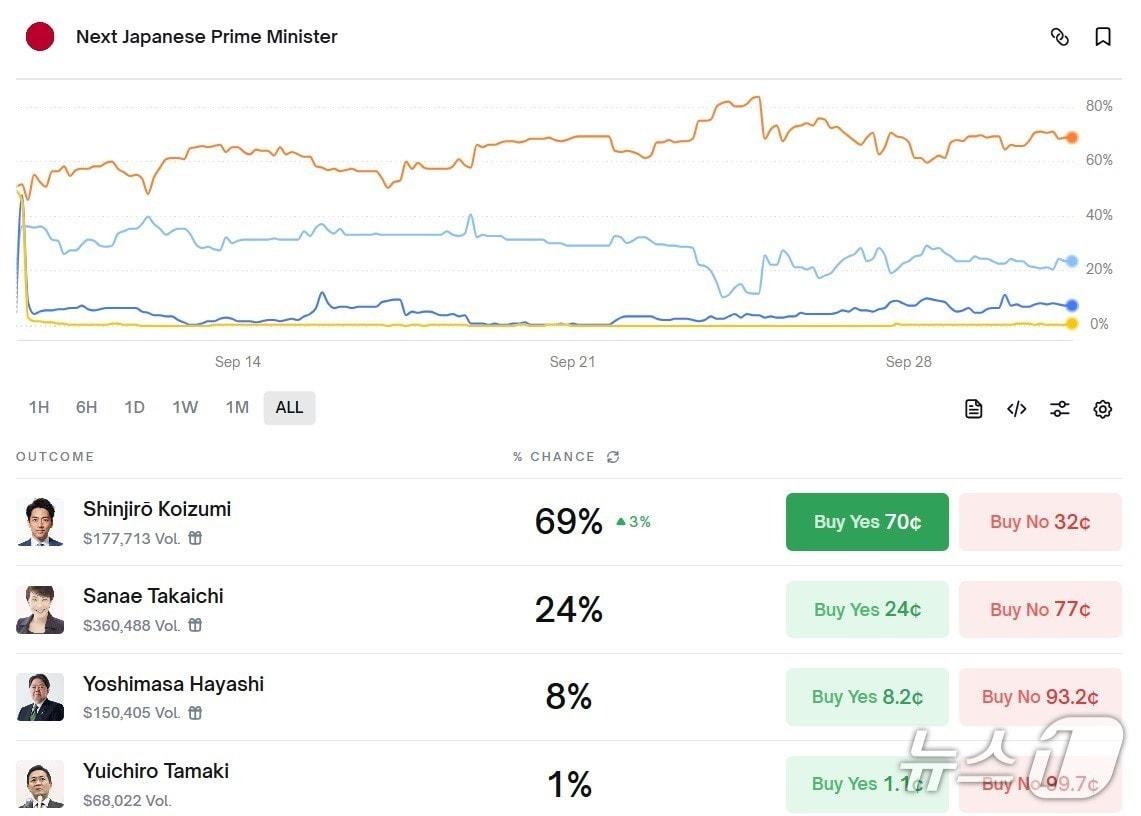
Task: Click the orange Koizumi line endpoint dot
Action: (1071, 137)
